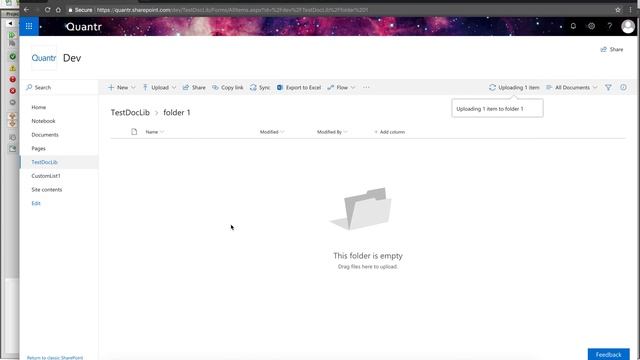Click the Search input box

pos(59,87)
